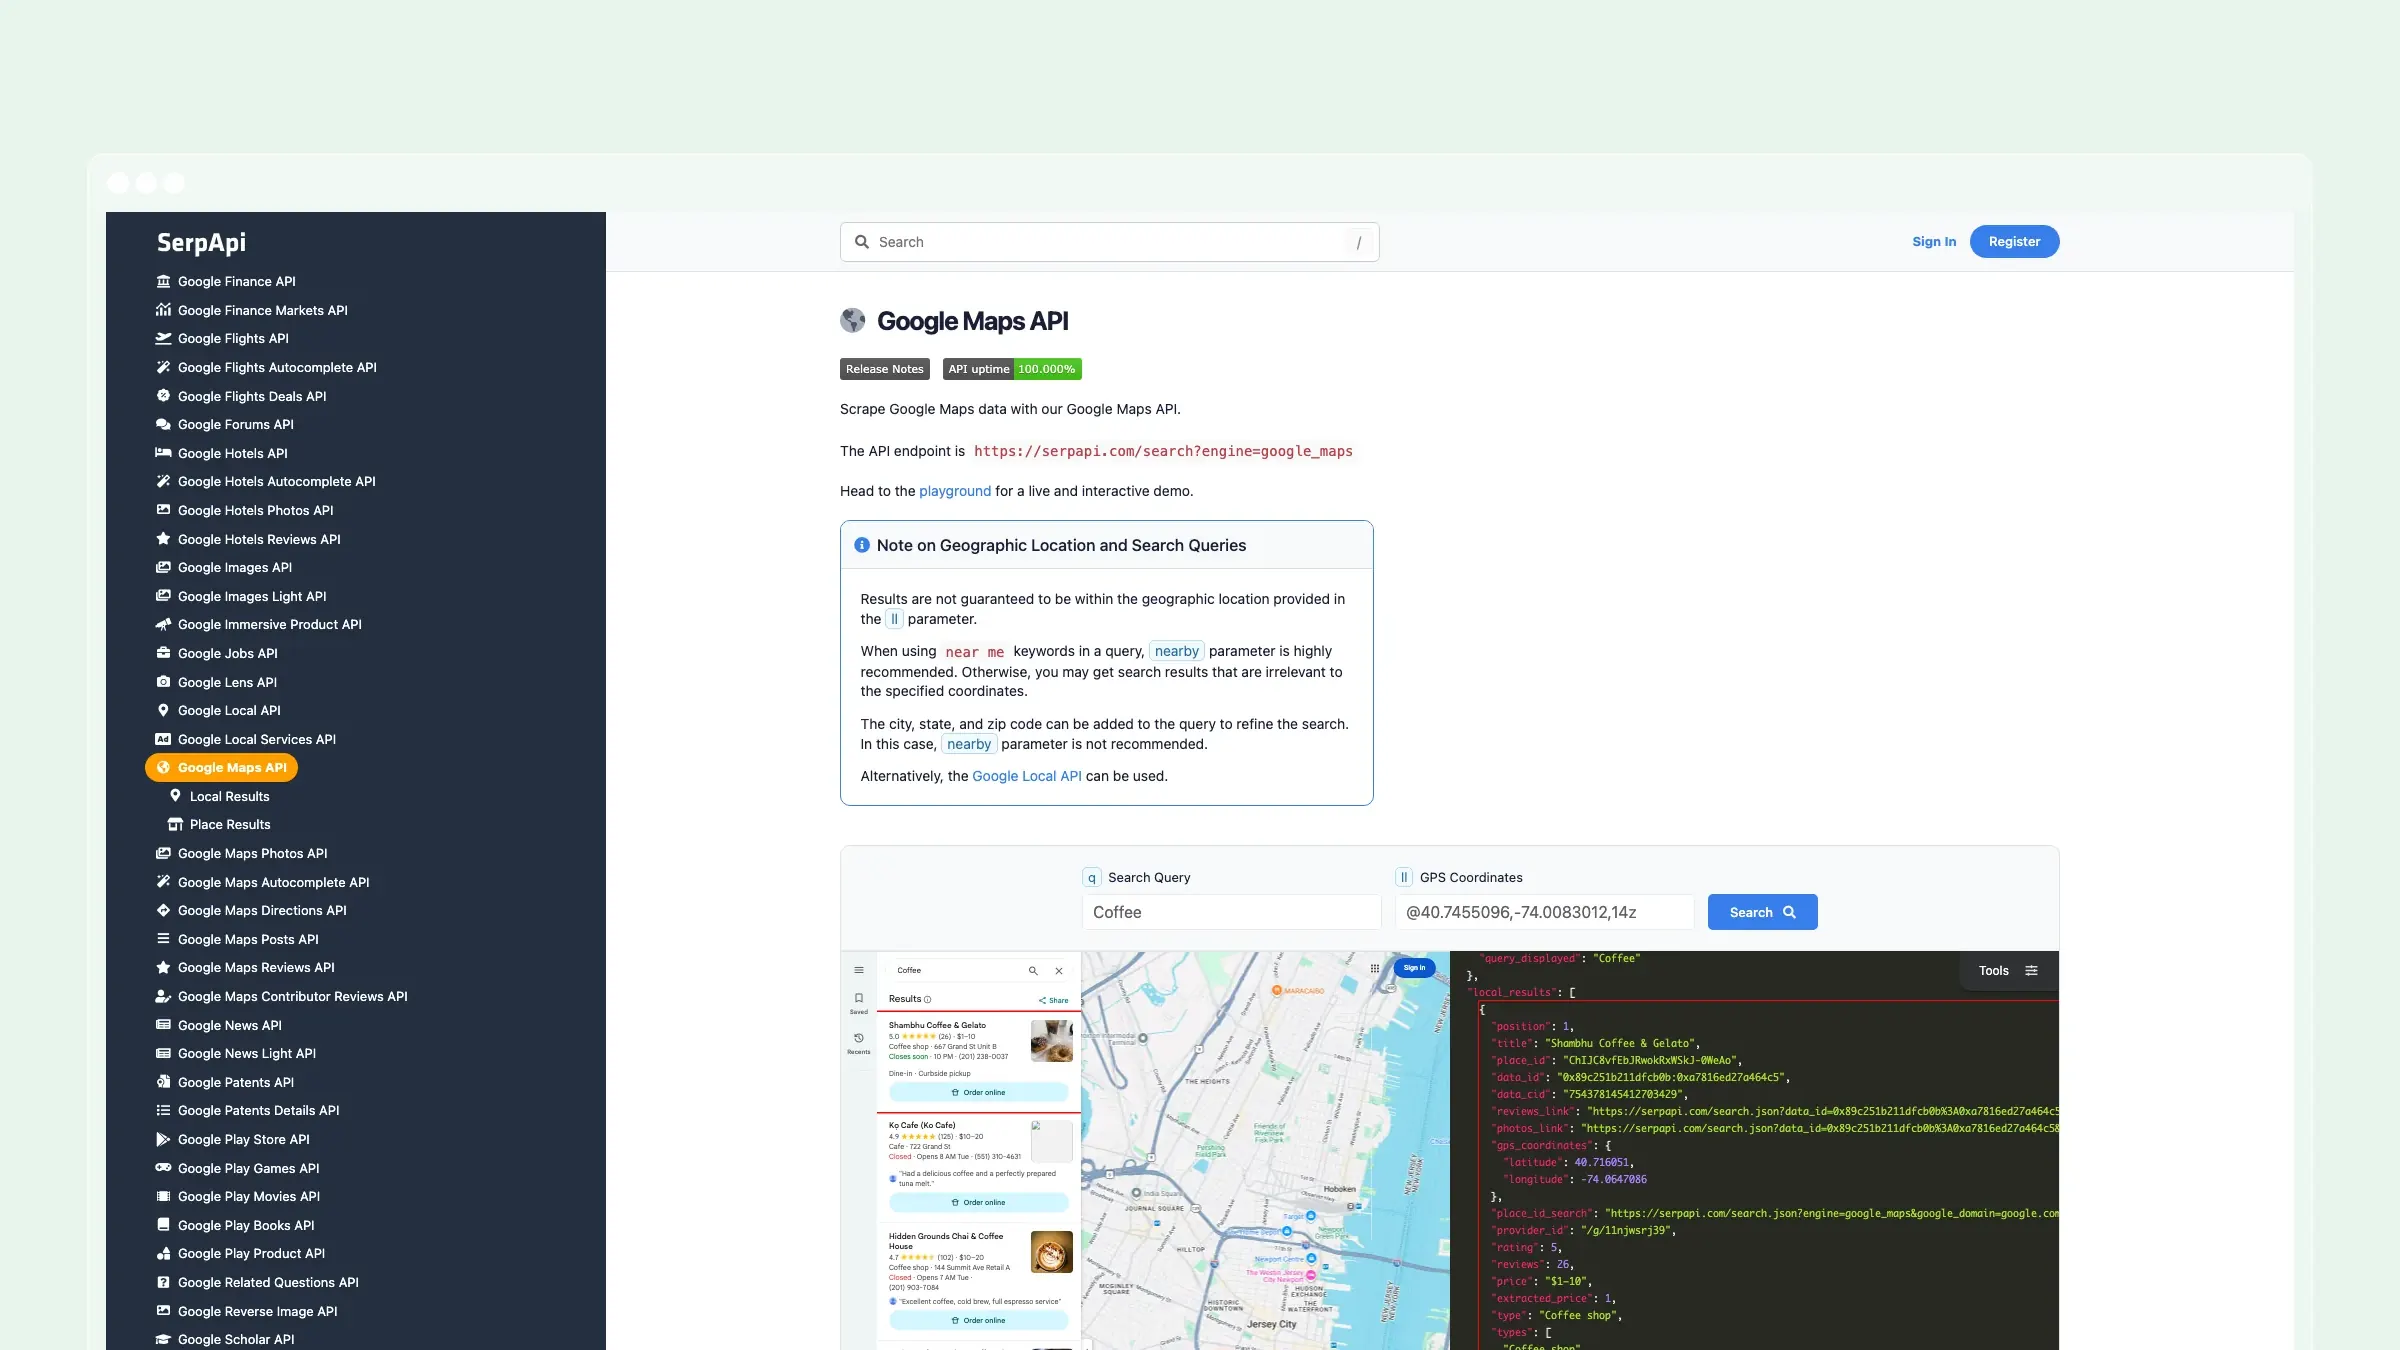Click Order online under Shambhu Coffee & Gelato

[x=978, y=1092]
